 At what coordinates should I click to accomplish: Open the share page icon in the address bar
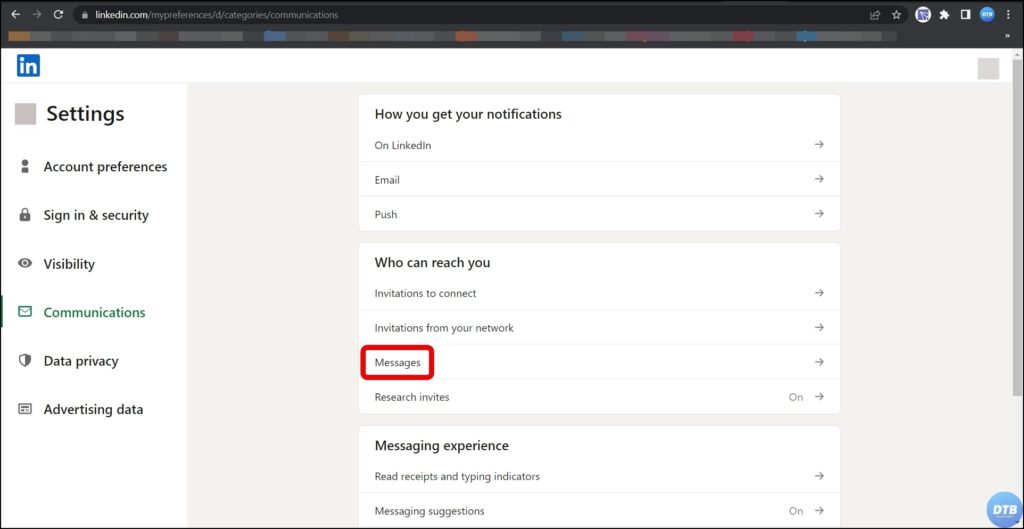click(x=875, y=14)
